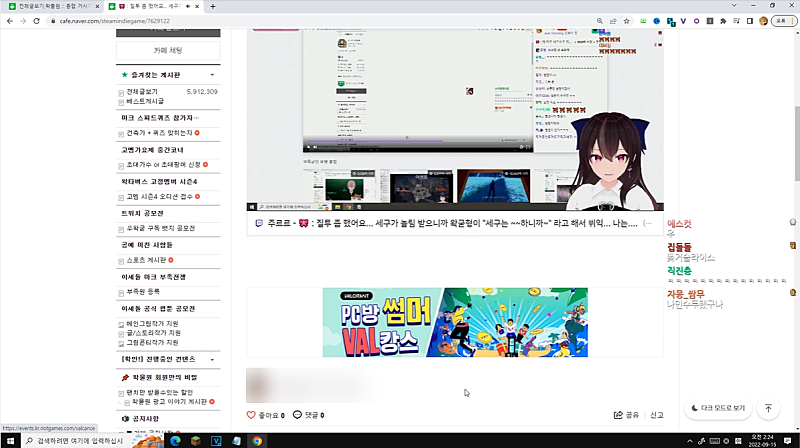
Task: Open the Chrome profile avatar
Action: [763, 21]
